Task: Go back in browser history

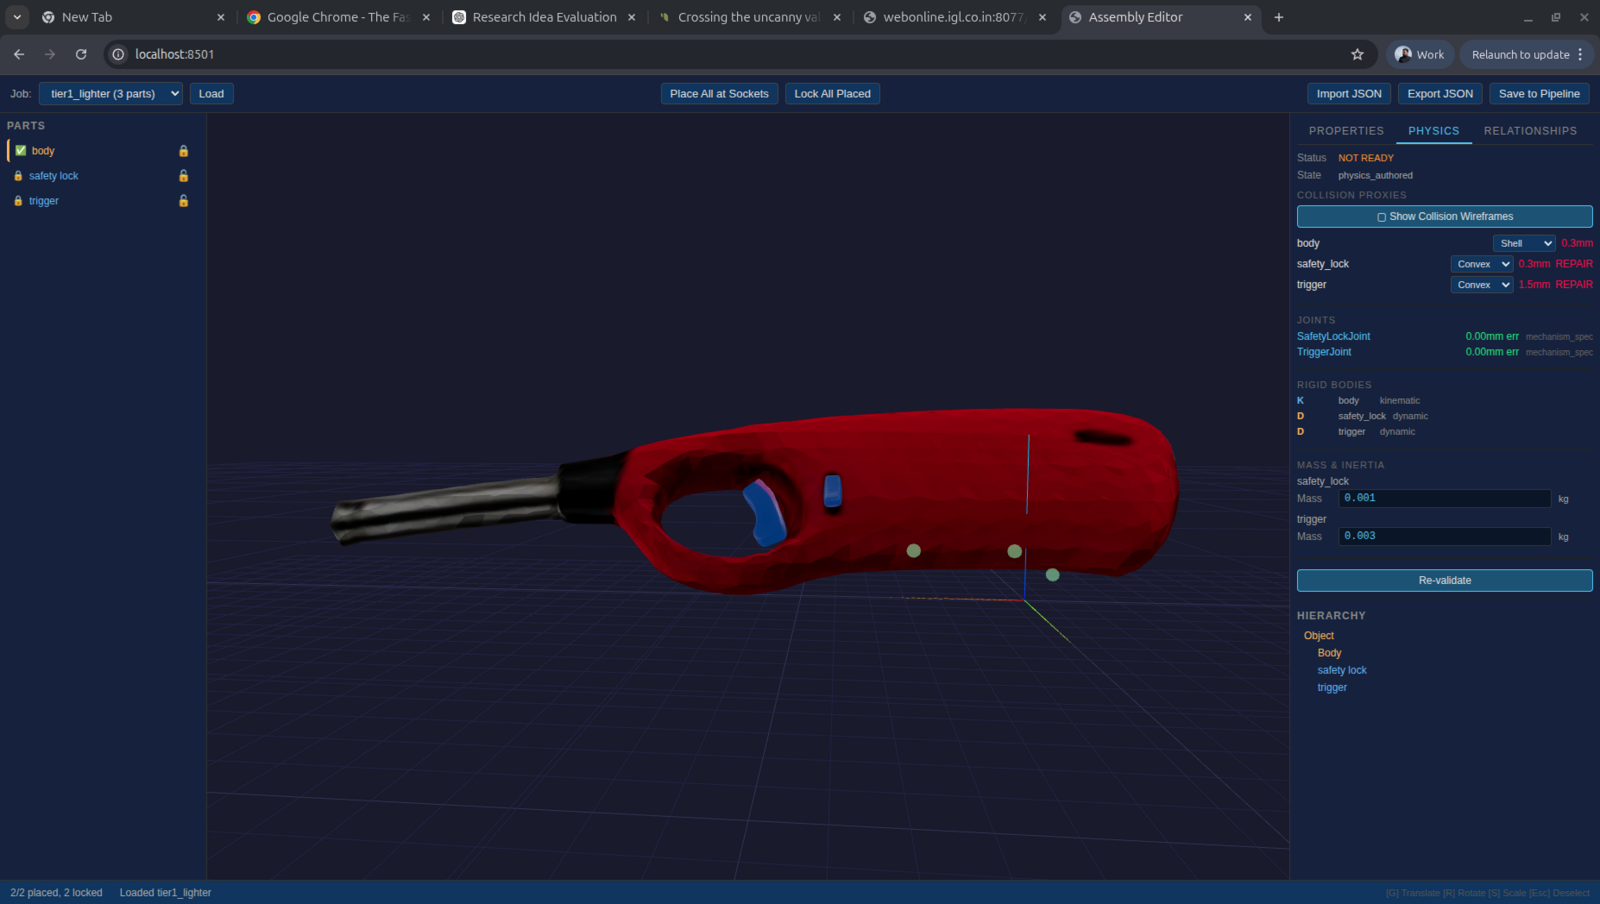Action: click(x=19, y=54)
